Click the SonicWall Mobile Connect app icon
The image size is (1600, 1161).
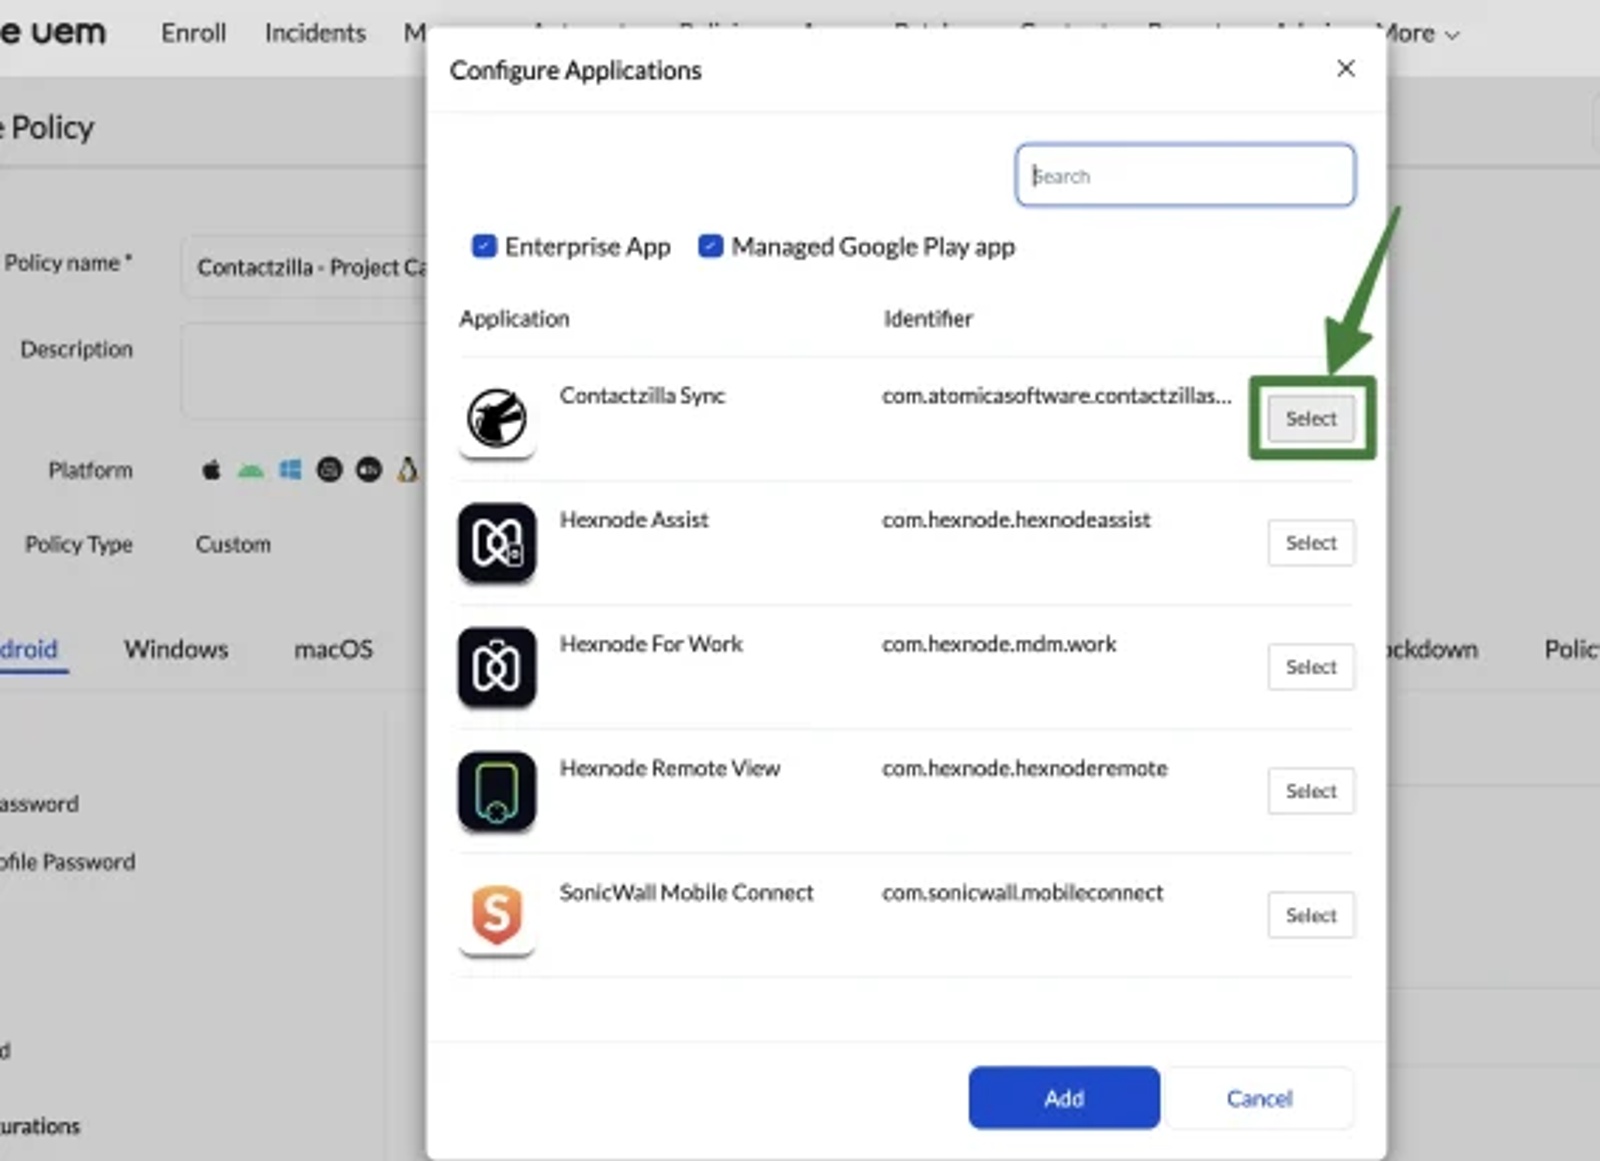[x=497, y=915]
